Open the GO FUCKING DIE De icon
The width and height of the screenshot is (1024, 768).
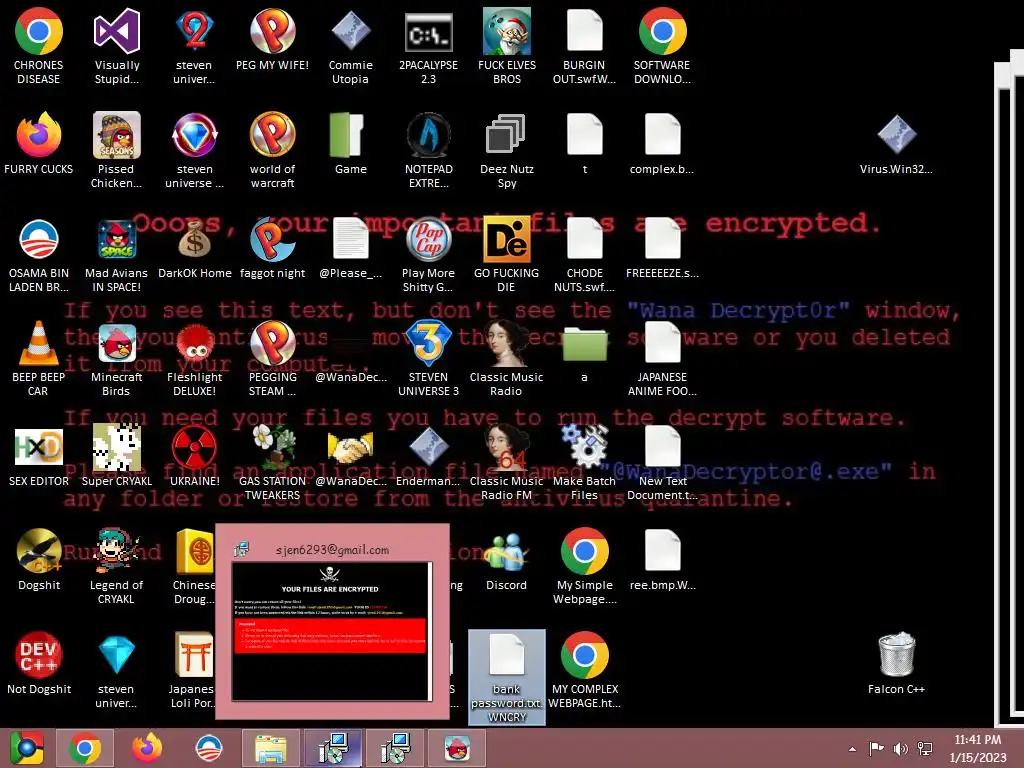pyautogui.click(x=506, y=239)
